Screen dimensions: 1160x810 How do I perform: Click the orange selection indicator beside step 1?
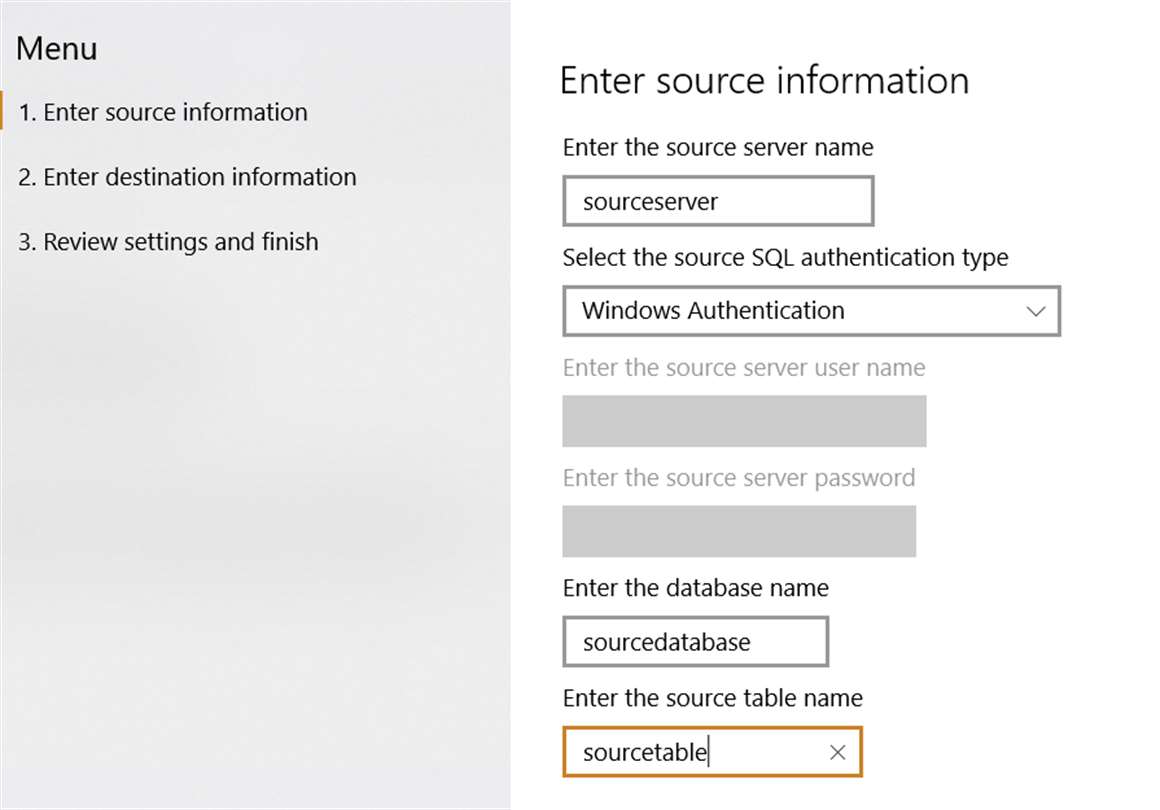click(x=2, y=110)
